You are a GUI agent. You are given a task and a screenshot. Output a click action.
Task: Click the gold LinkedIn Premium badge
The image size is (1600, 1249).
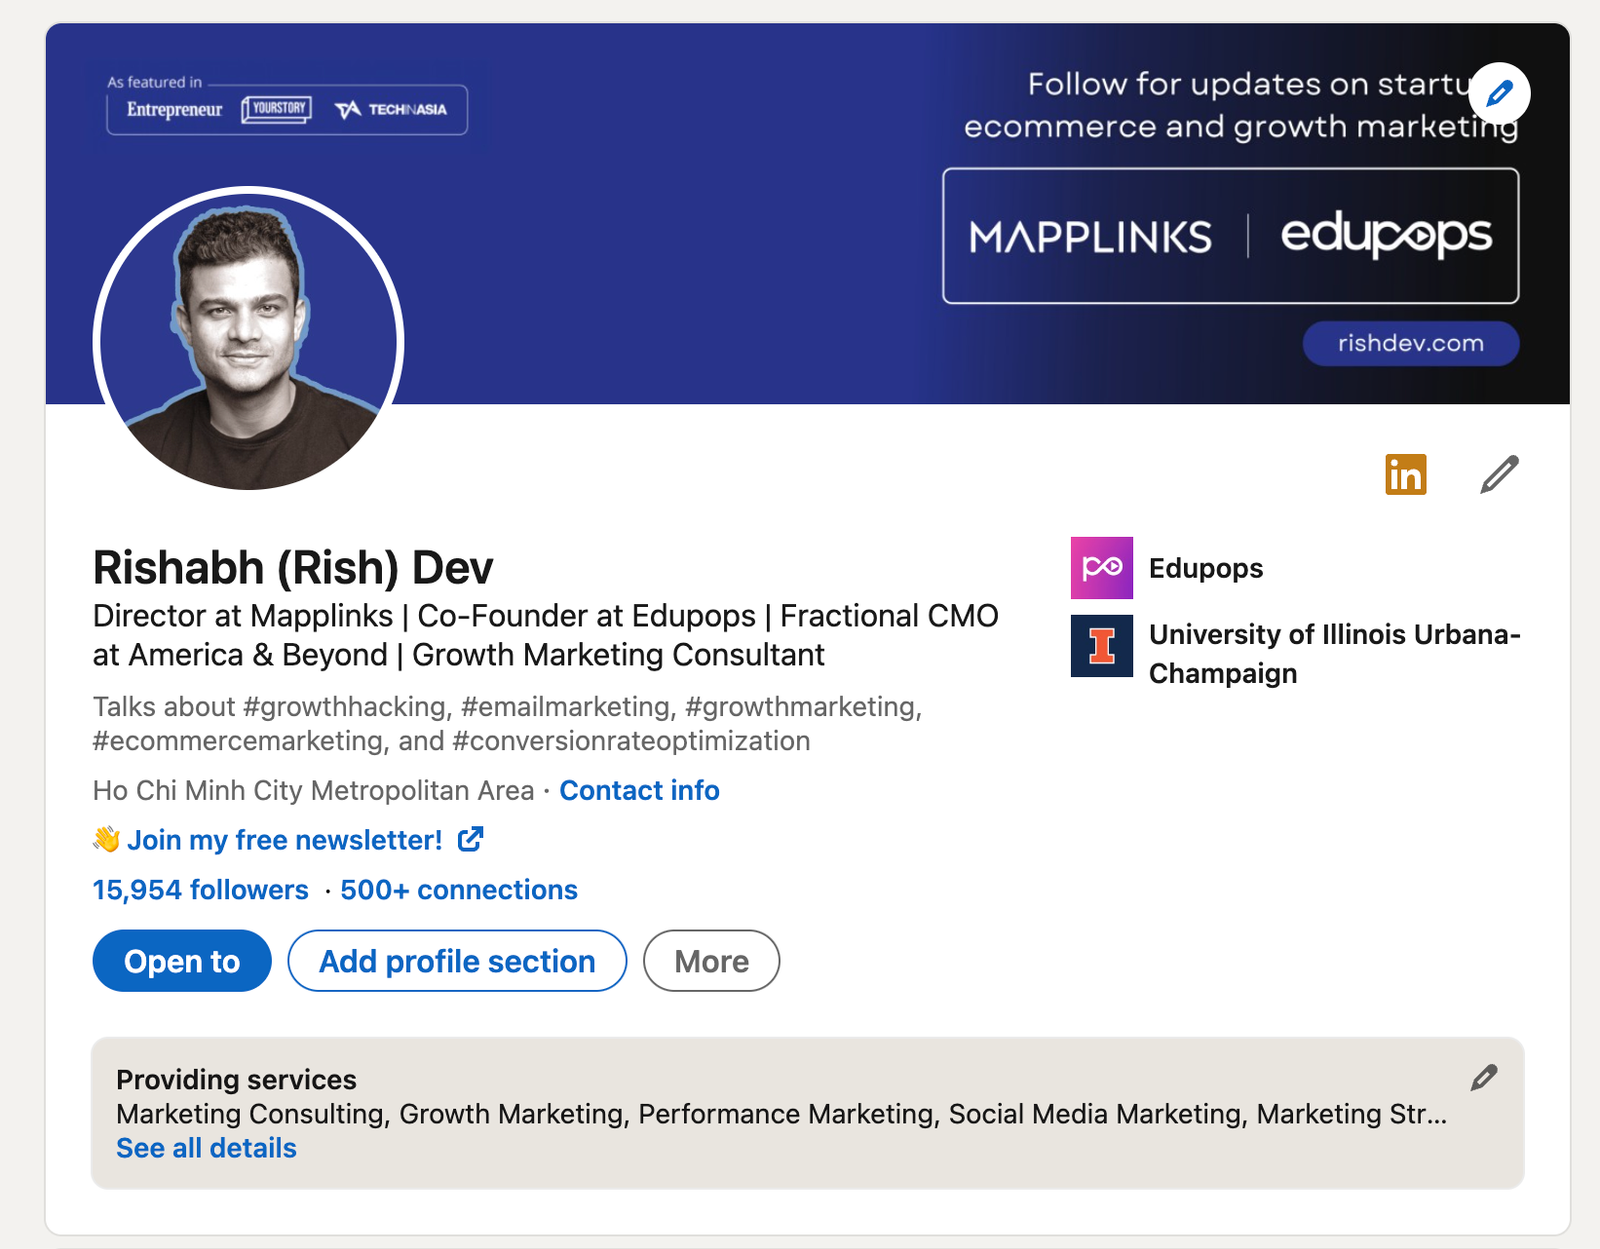click(1405, 474)
